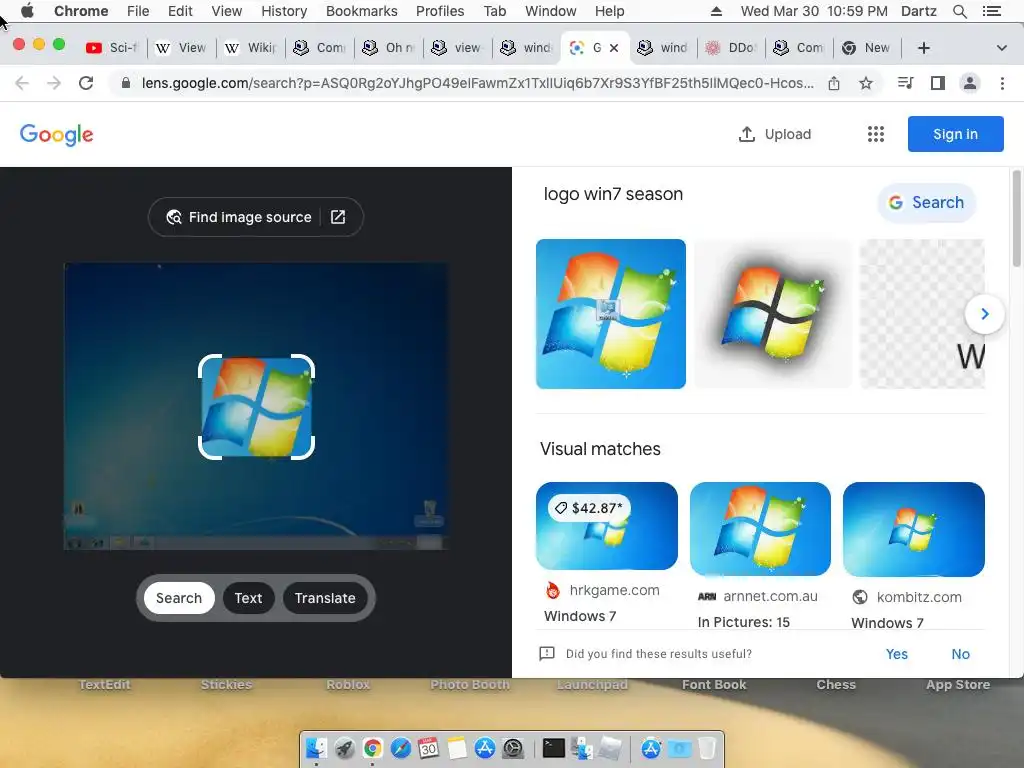Go forward to the next page
Viewport: 1024px width, 768px height.
[x=54, y=83]
